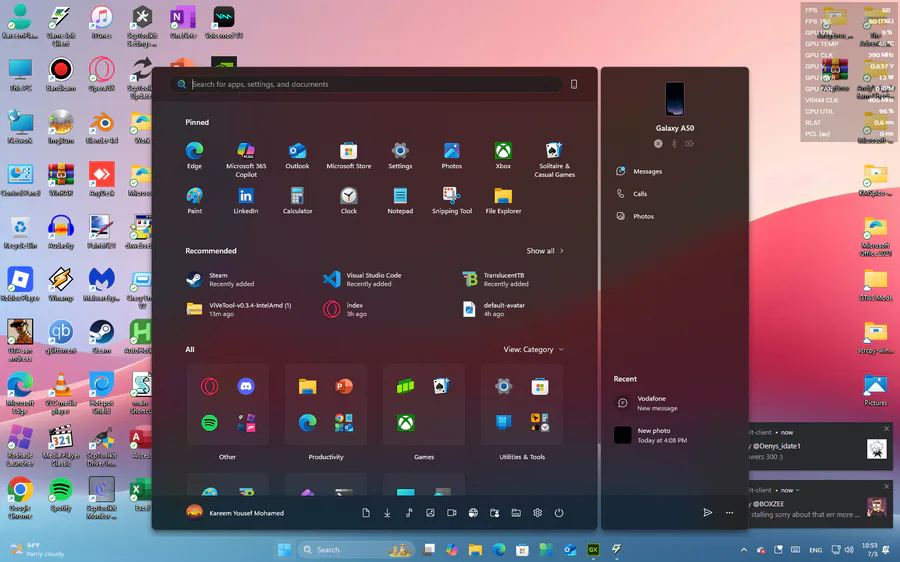900x562 pixels.
Task: Launch Microsoft 365 Copilot pinned app
Action: click(x=246, y=159)
